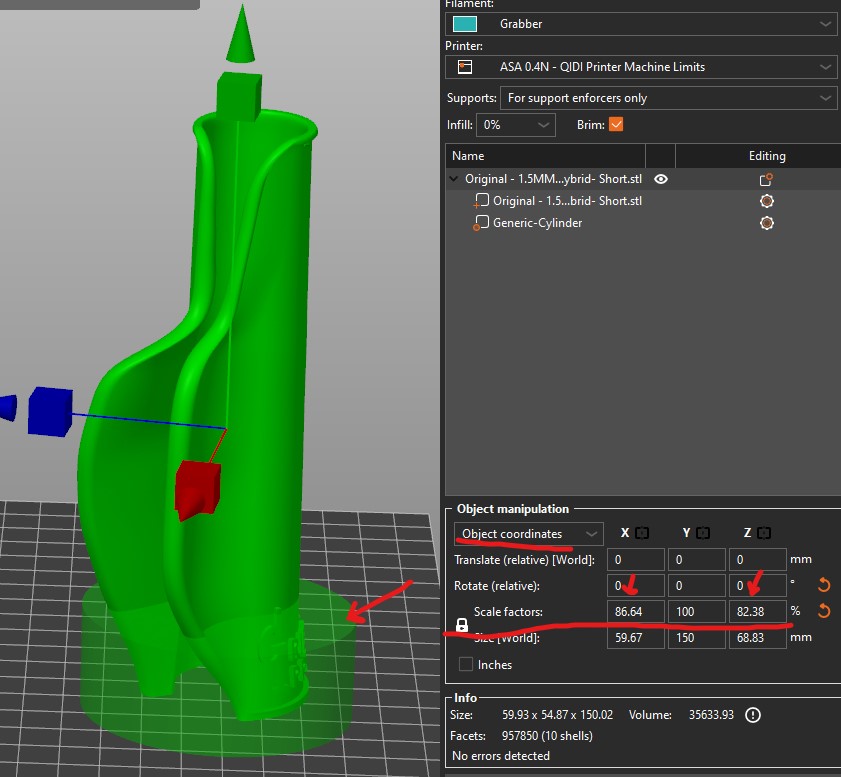Click the Size Y field 150
The image size is (841, 777).
tap(697, 638)
